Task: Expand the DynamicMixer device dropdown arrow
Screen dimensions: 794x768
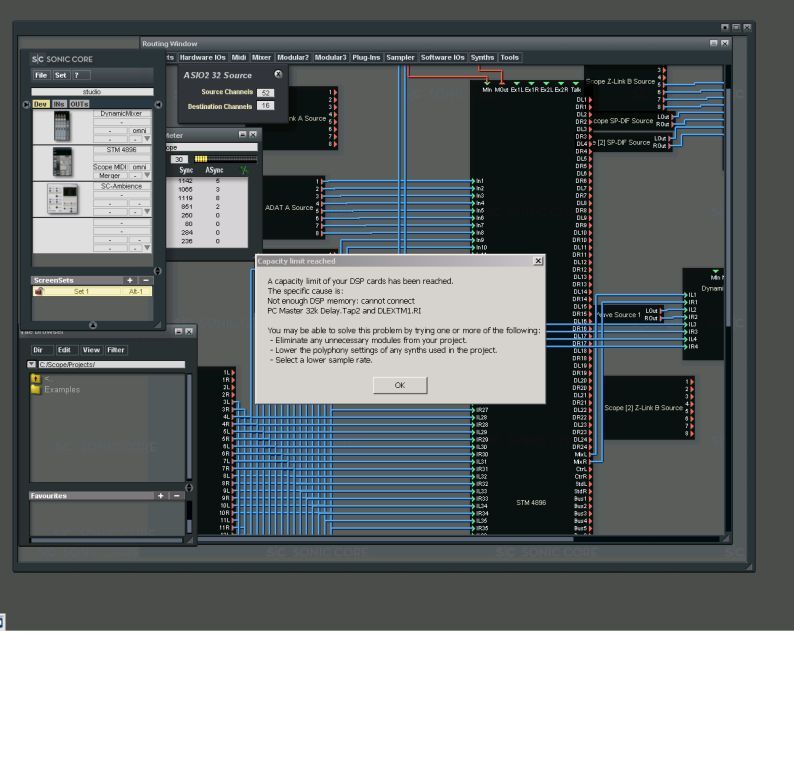Action: [147, 139]
